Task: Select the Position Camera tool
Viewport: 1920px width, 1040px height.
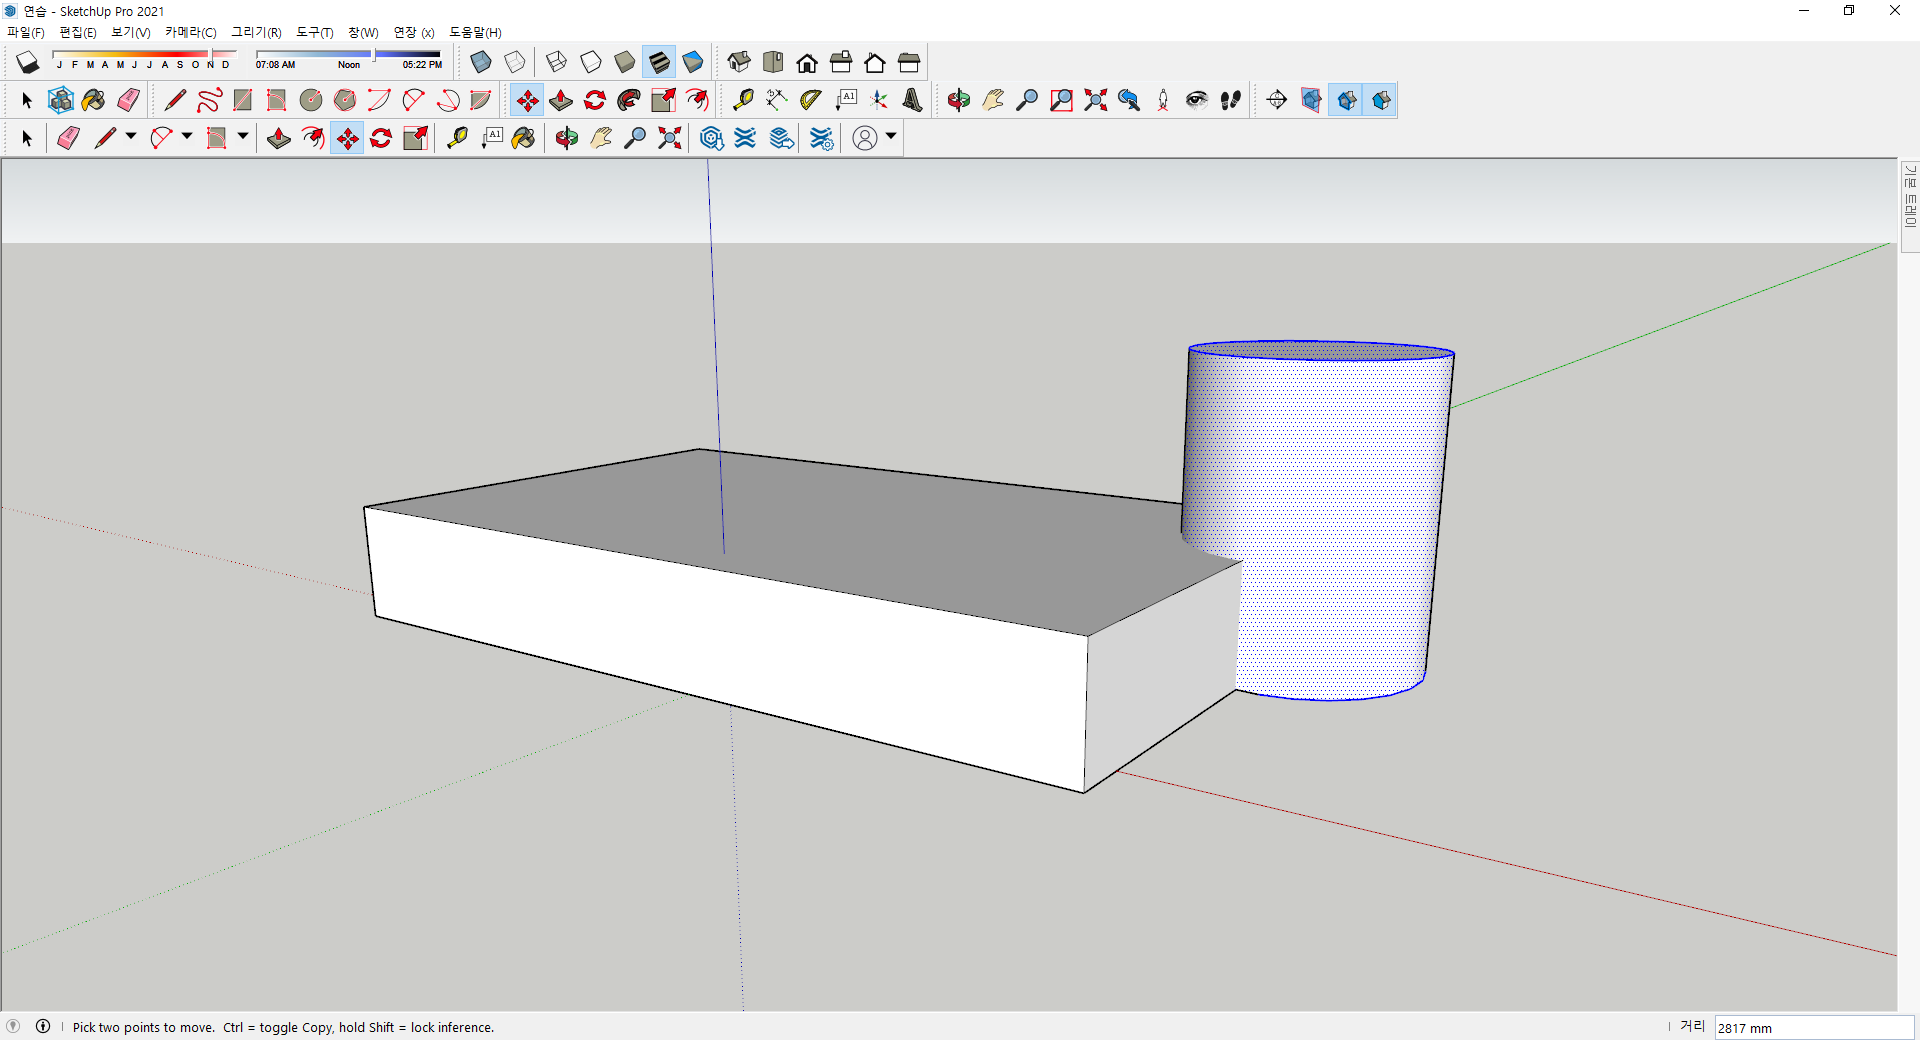Action: tap(1163, 100)
